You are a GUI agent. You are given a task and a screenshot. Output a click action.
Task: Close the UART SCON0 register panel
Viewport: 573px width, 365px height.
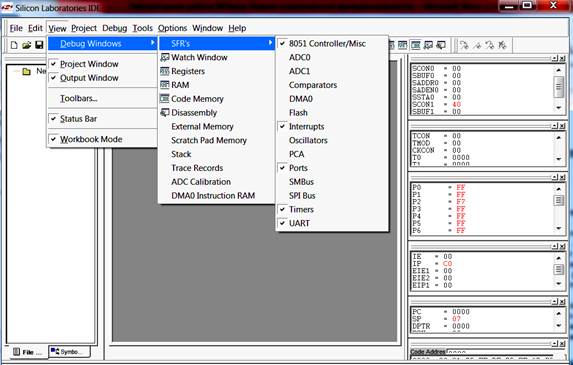pos(562,58)
